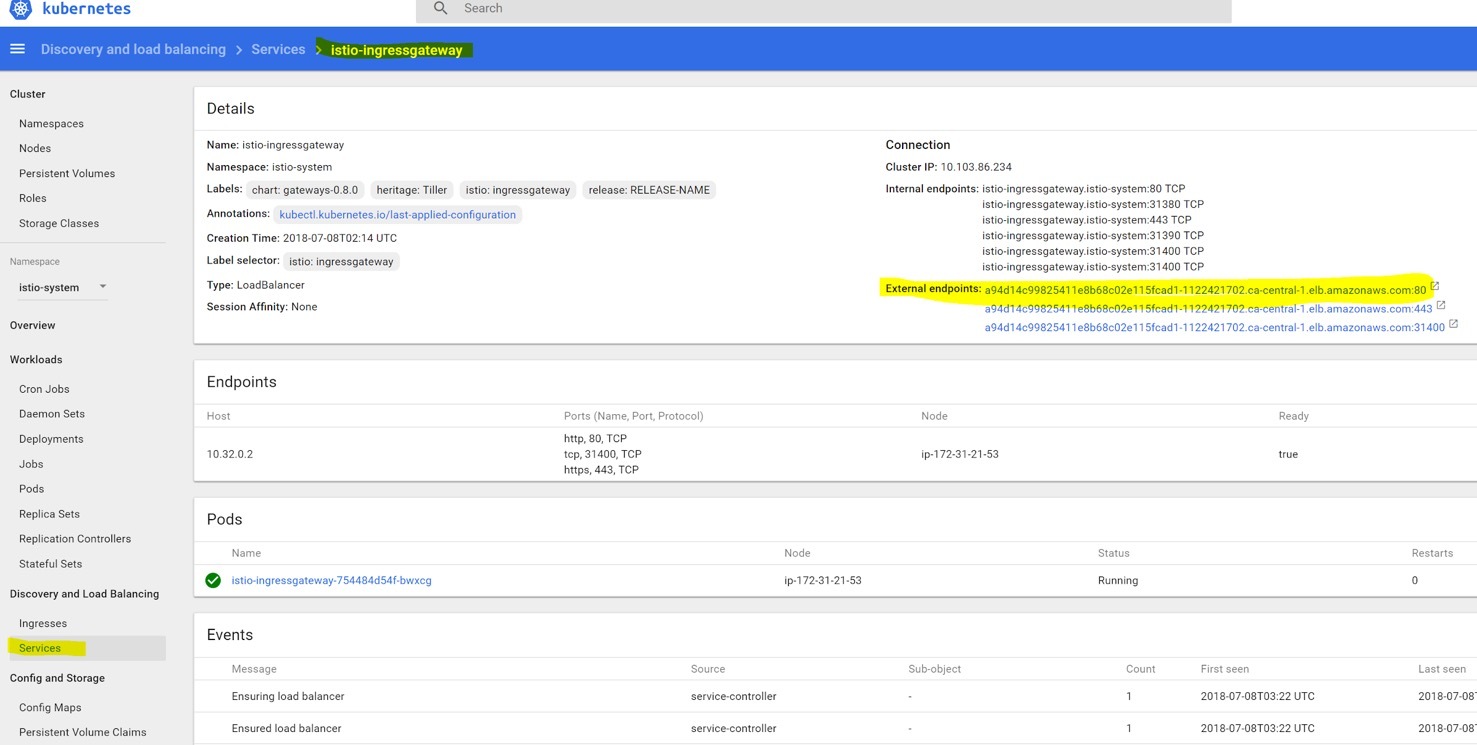1477x745 pixels.
Task: Click the Events 'First seen' column header
Action: point(1225,669)
